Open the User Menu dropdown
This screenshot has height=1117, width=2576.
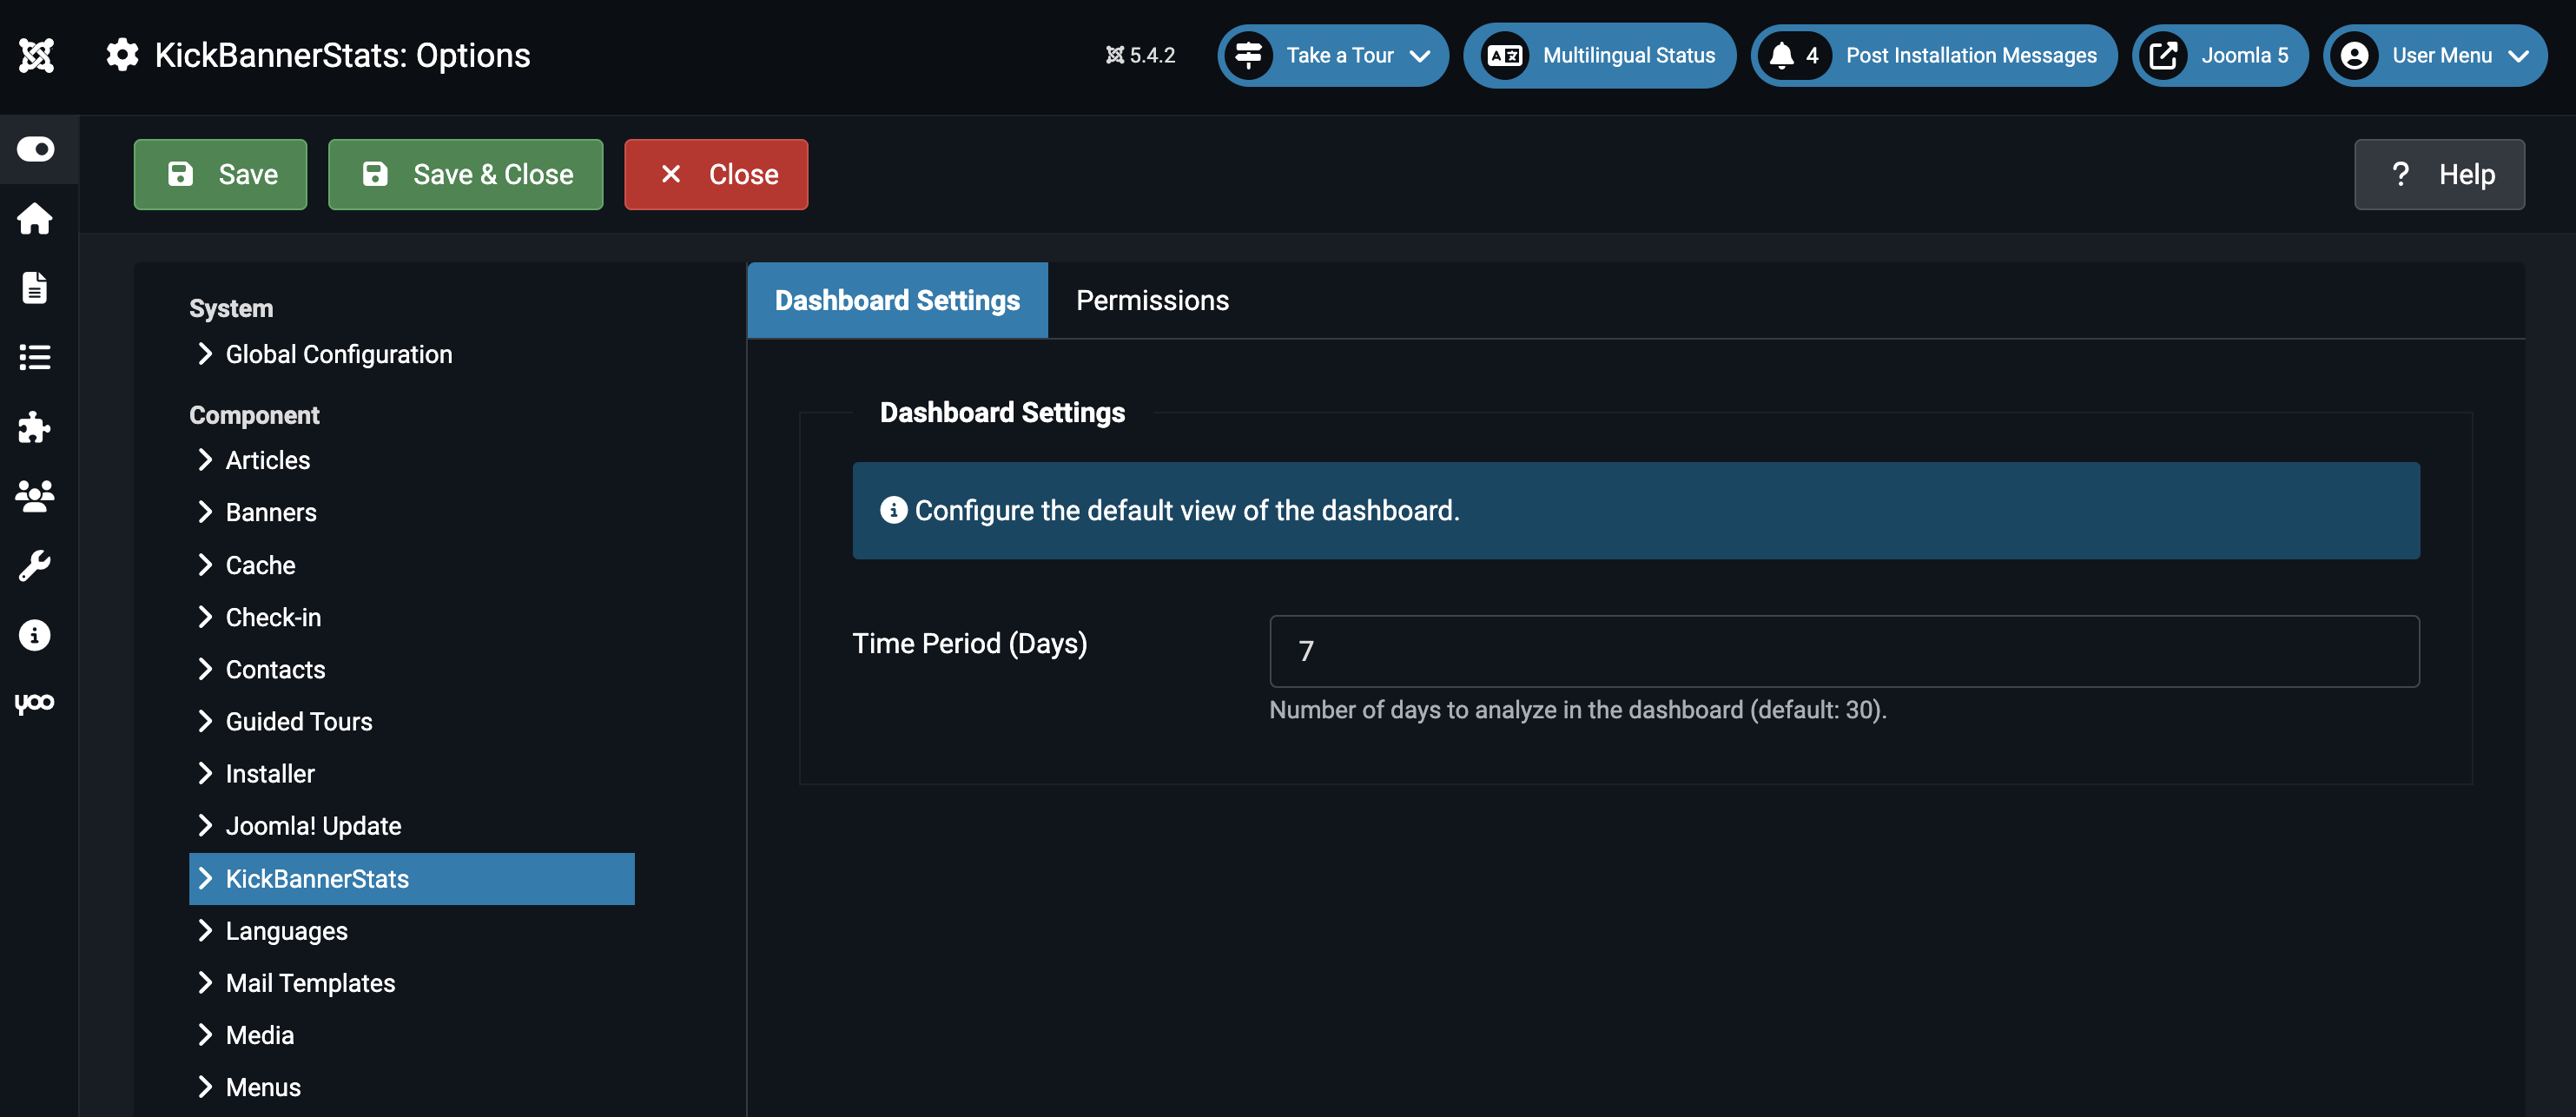click(2435, 56)
